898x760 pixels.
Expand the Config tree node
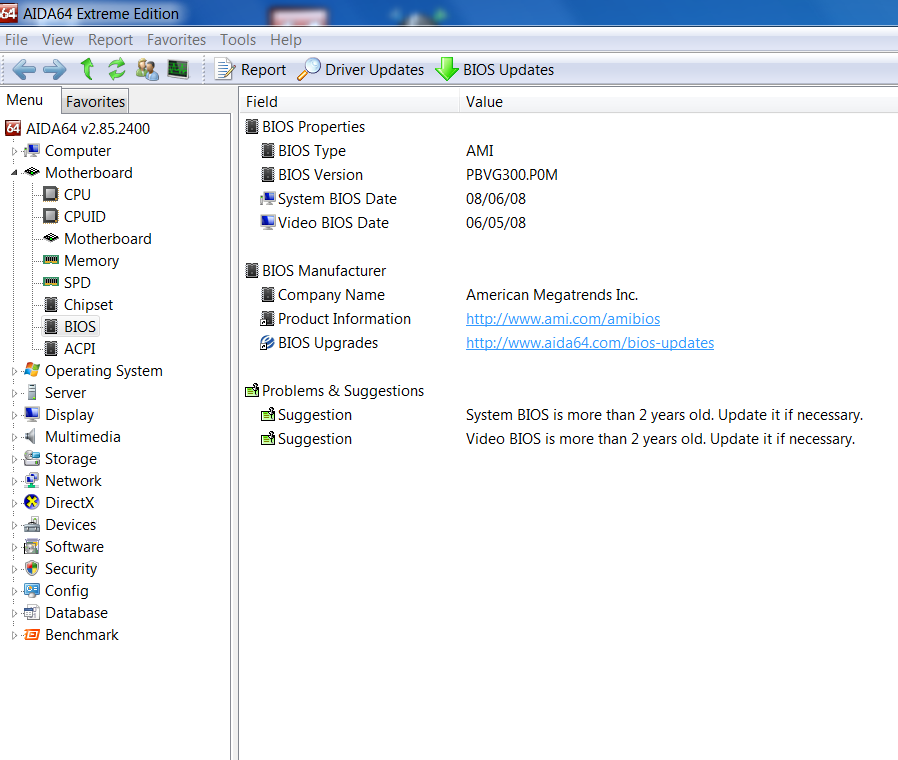tap(14, 591)
